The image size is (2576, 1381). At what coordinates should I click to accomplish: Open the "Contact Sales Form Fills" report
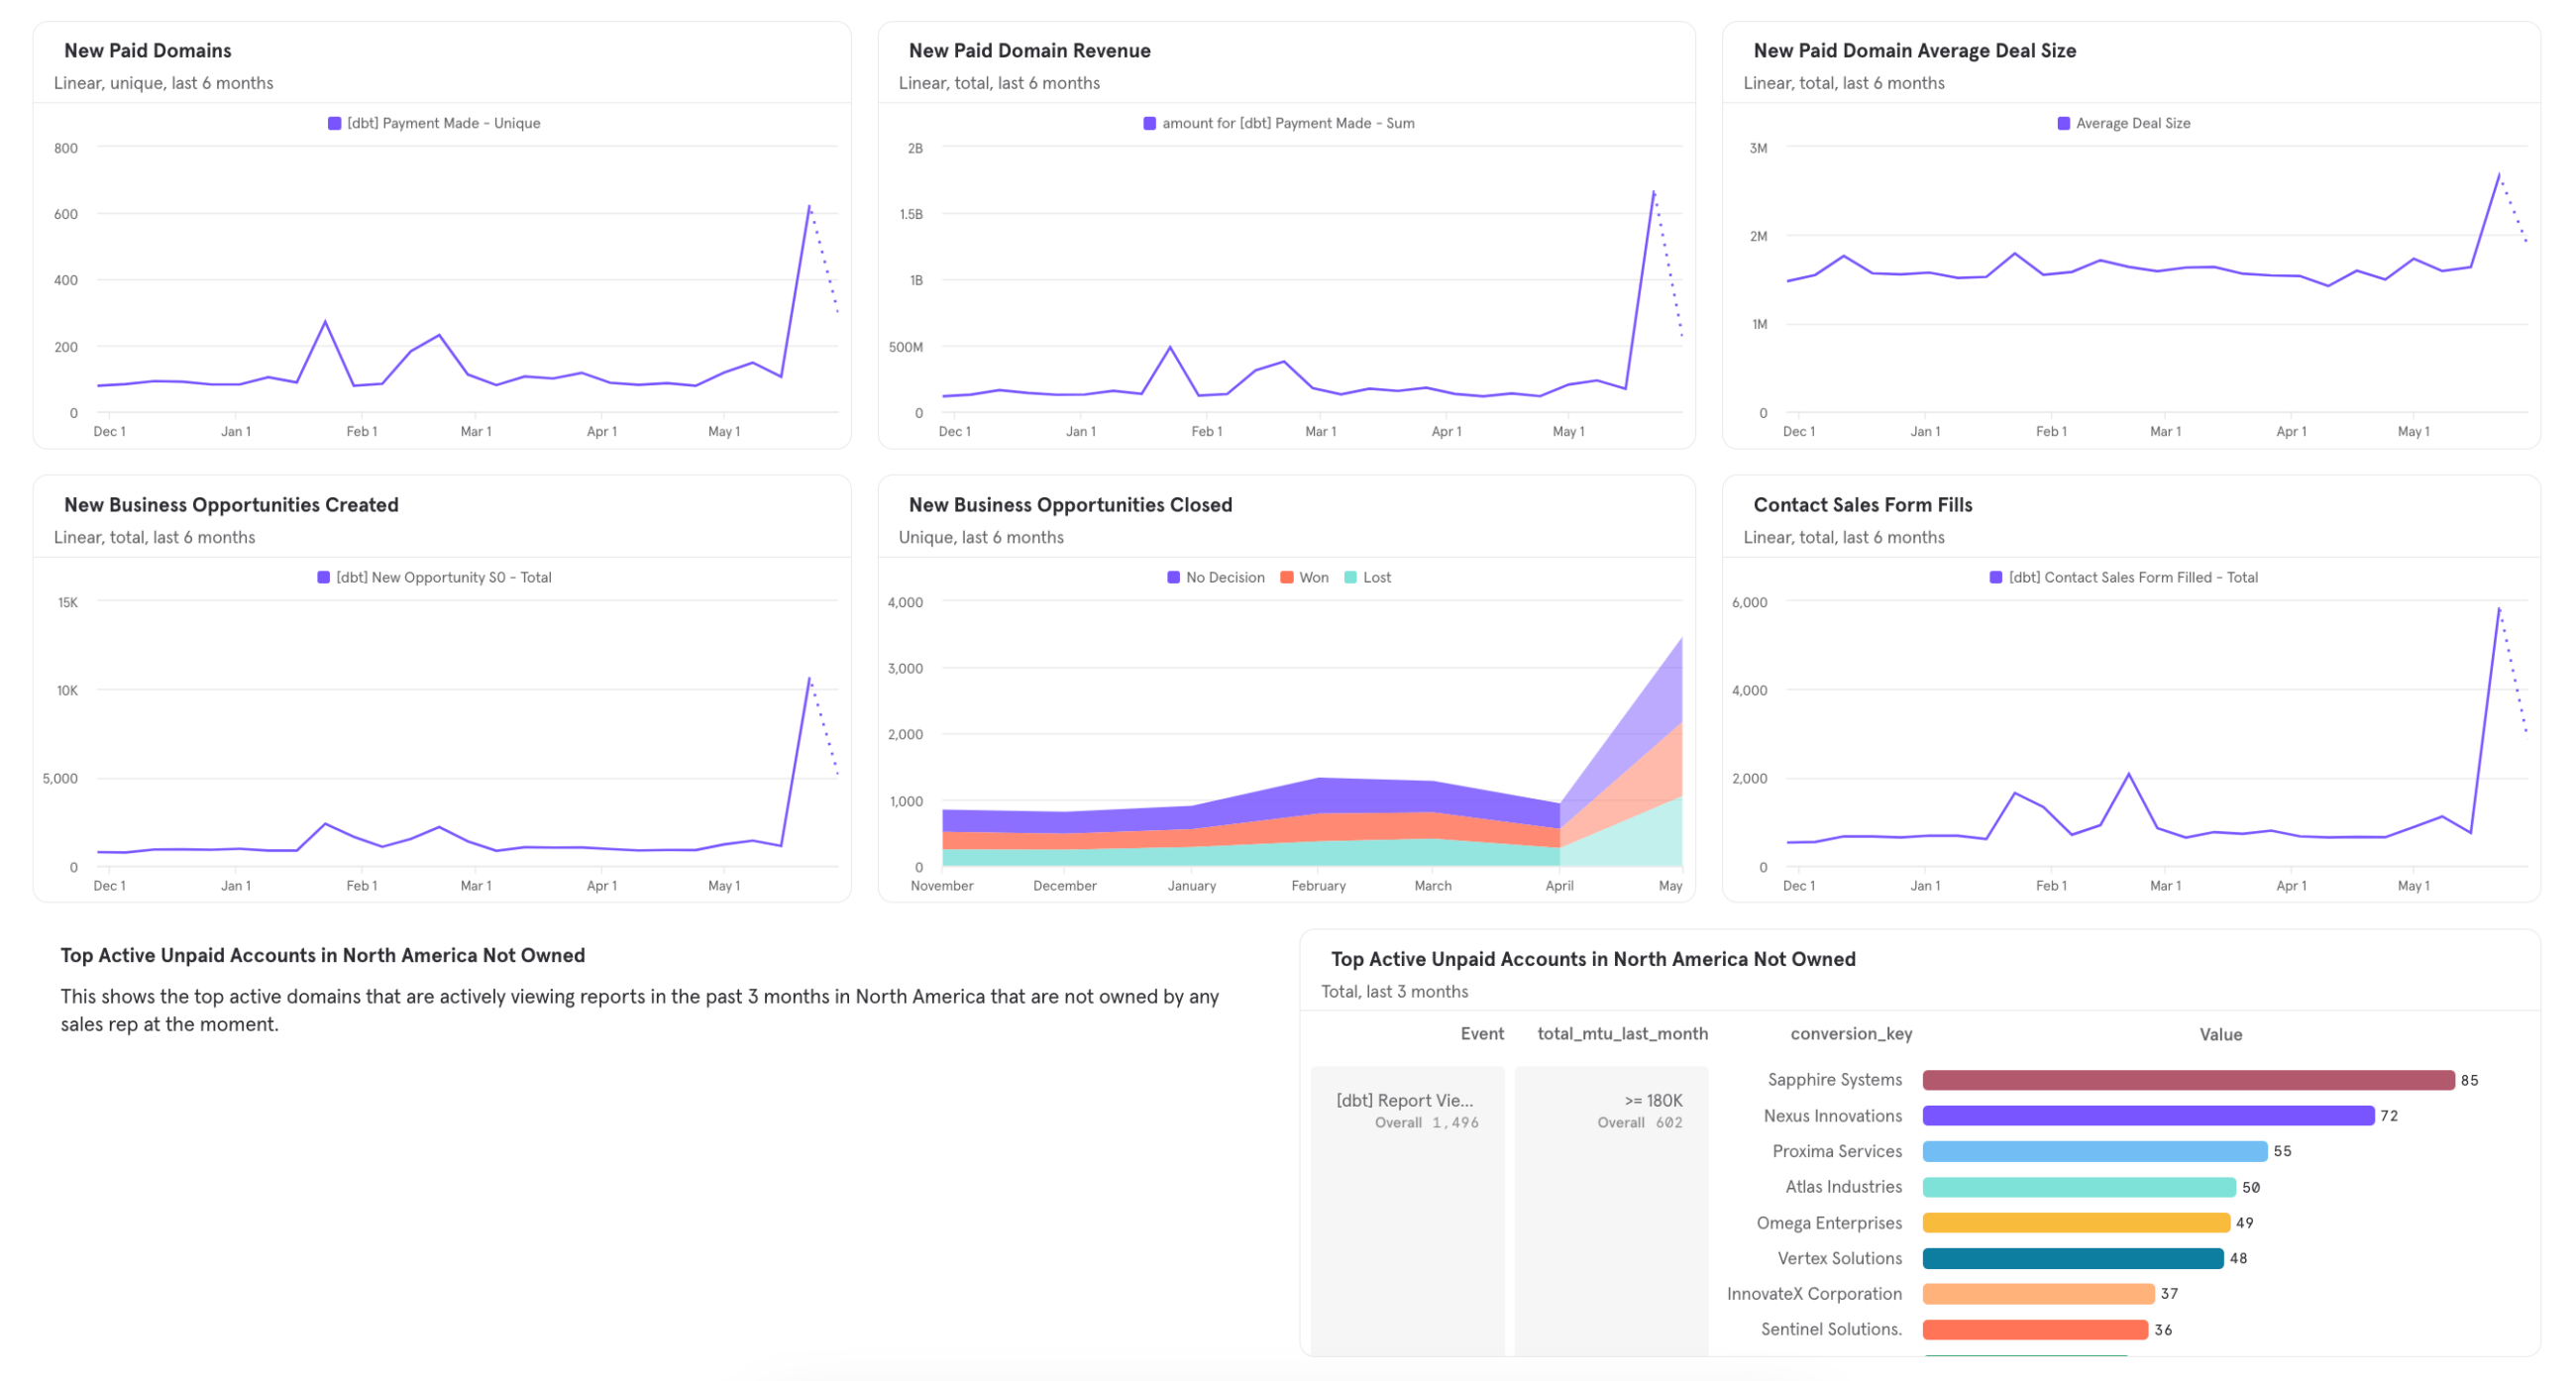point(1862,505)
